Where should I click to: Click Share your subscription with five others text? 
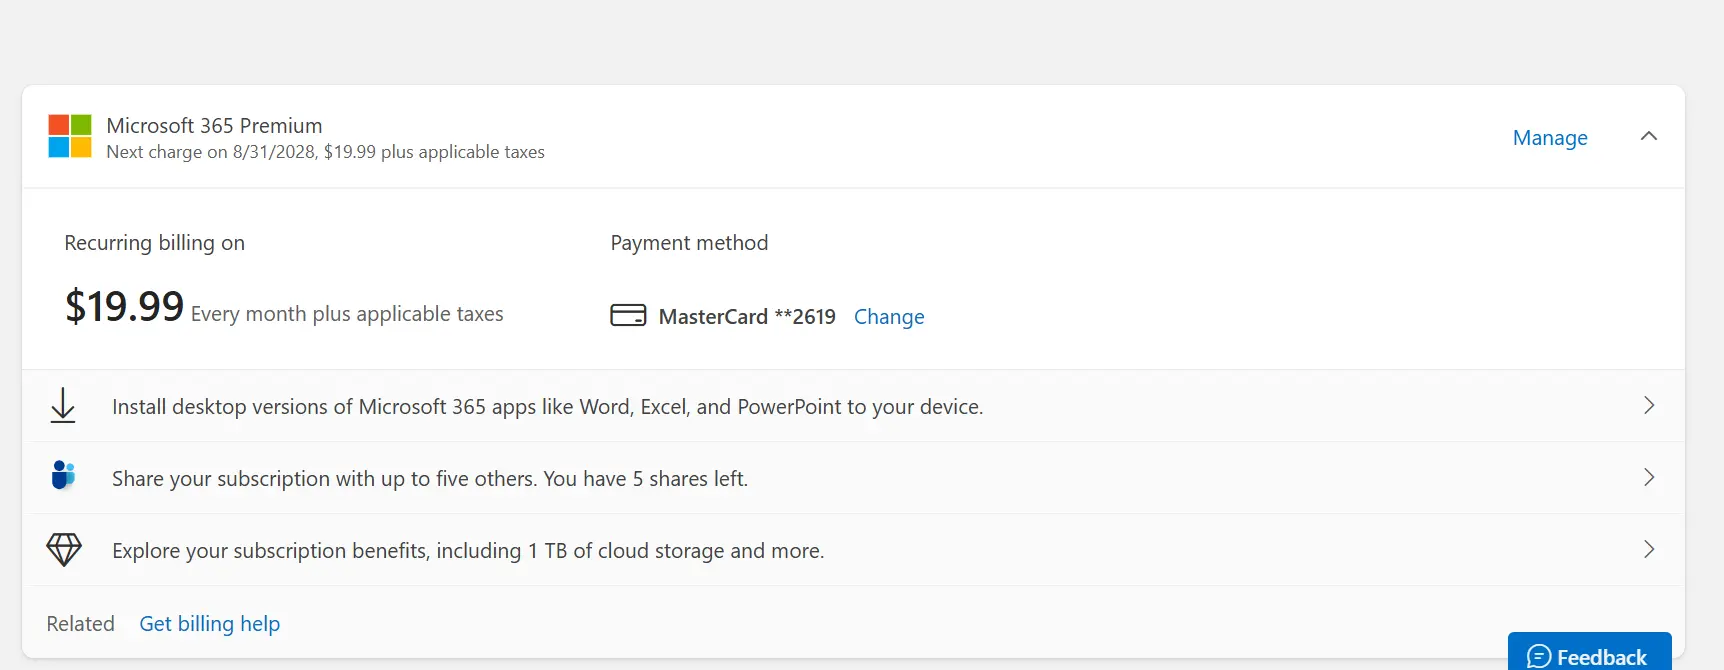click(430, 479)
